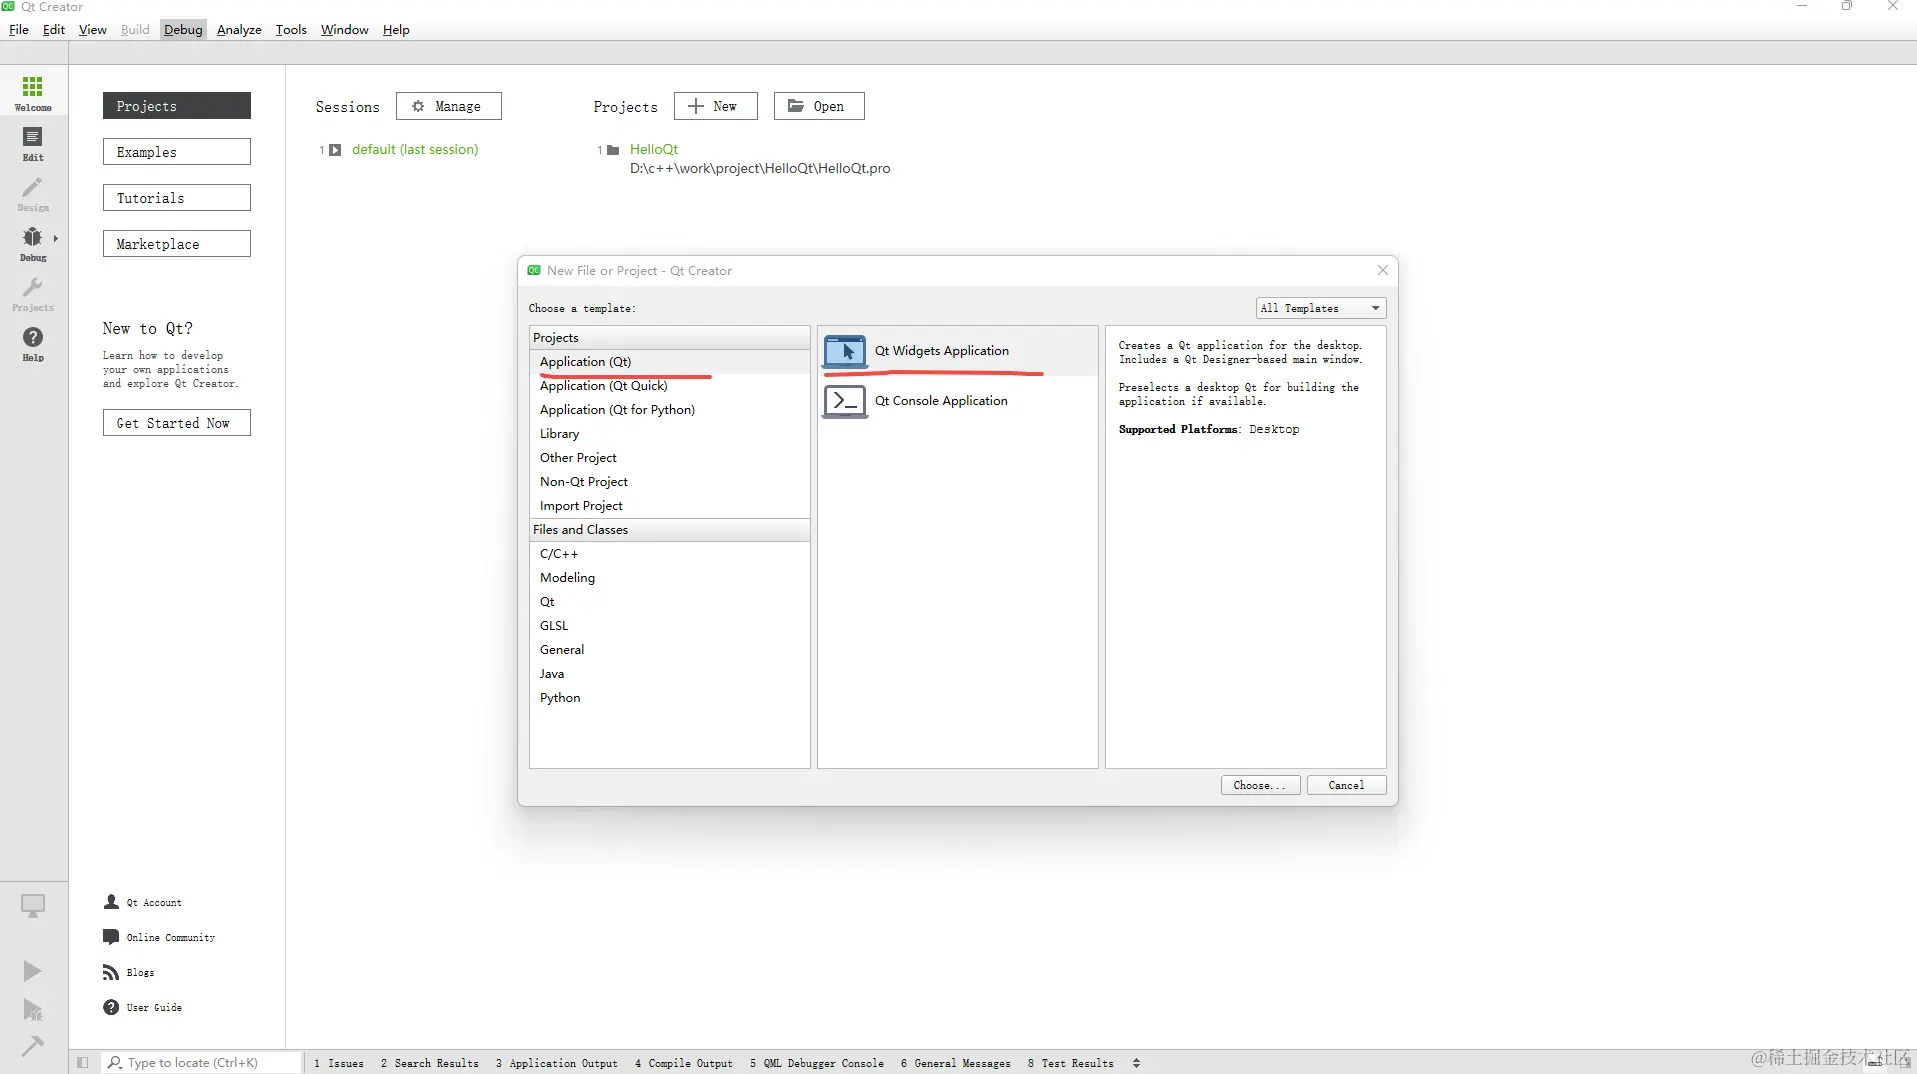This screenshot has width=1917, height=1074.
Task: Click the HelloQt project folder icon
Action: pyautogui.click(x=614, y=150)
